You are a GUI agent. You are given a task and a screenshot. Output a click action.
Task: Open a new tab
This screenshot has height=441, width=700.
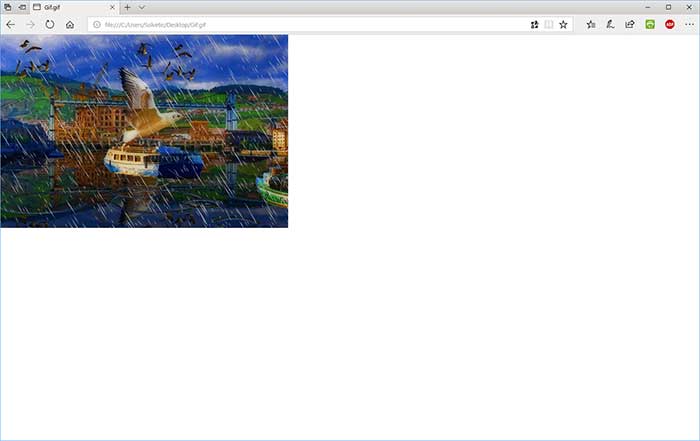tap(127, 7)
